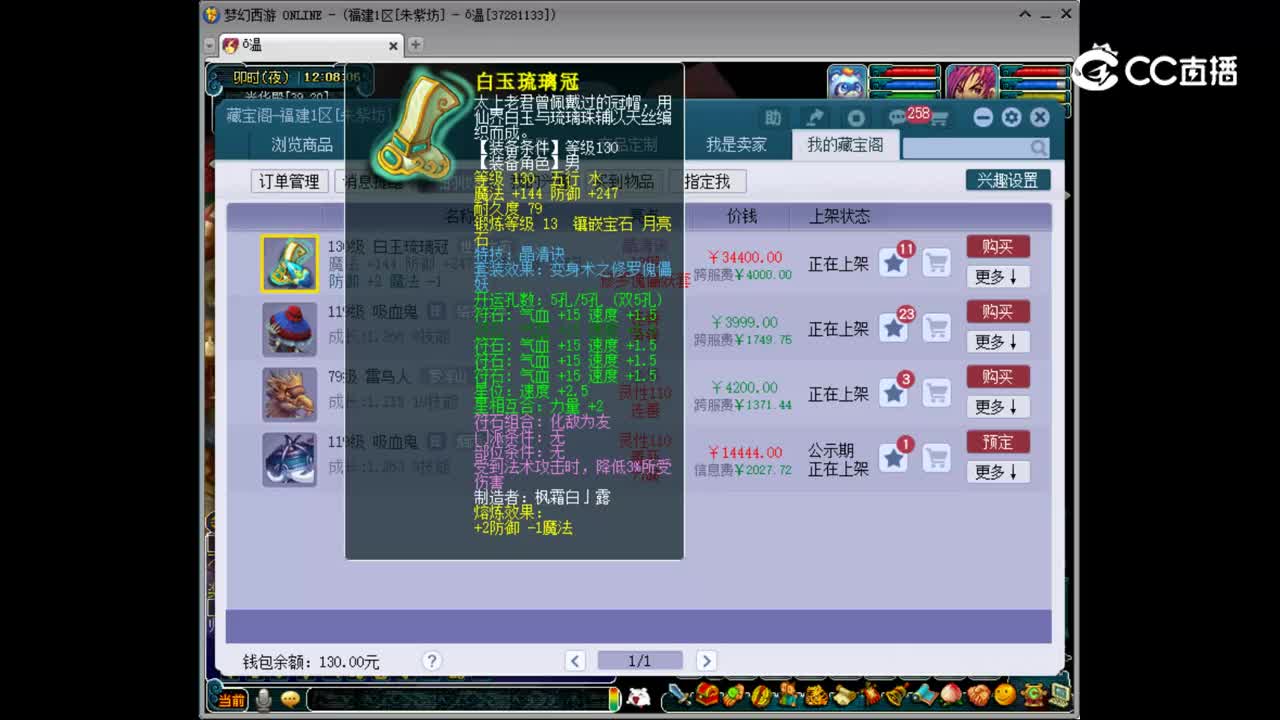Expand 更多 on the ¥14444.00 row

[x=998, y=472]
